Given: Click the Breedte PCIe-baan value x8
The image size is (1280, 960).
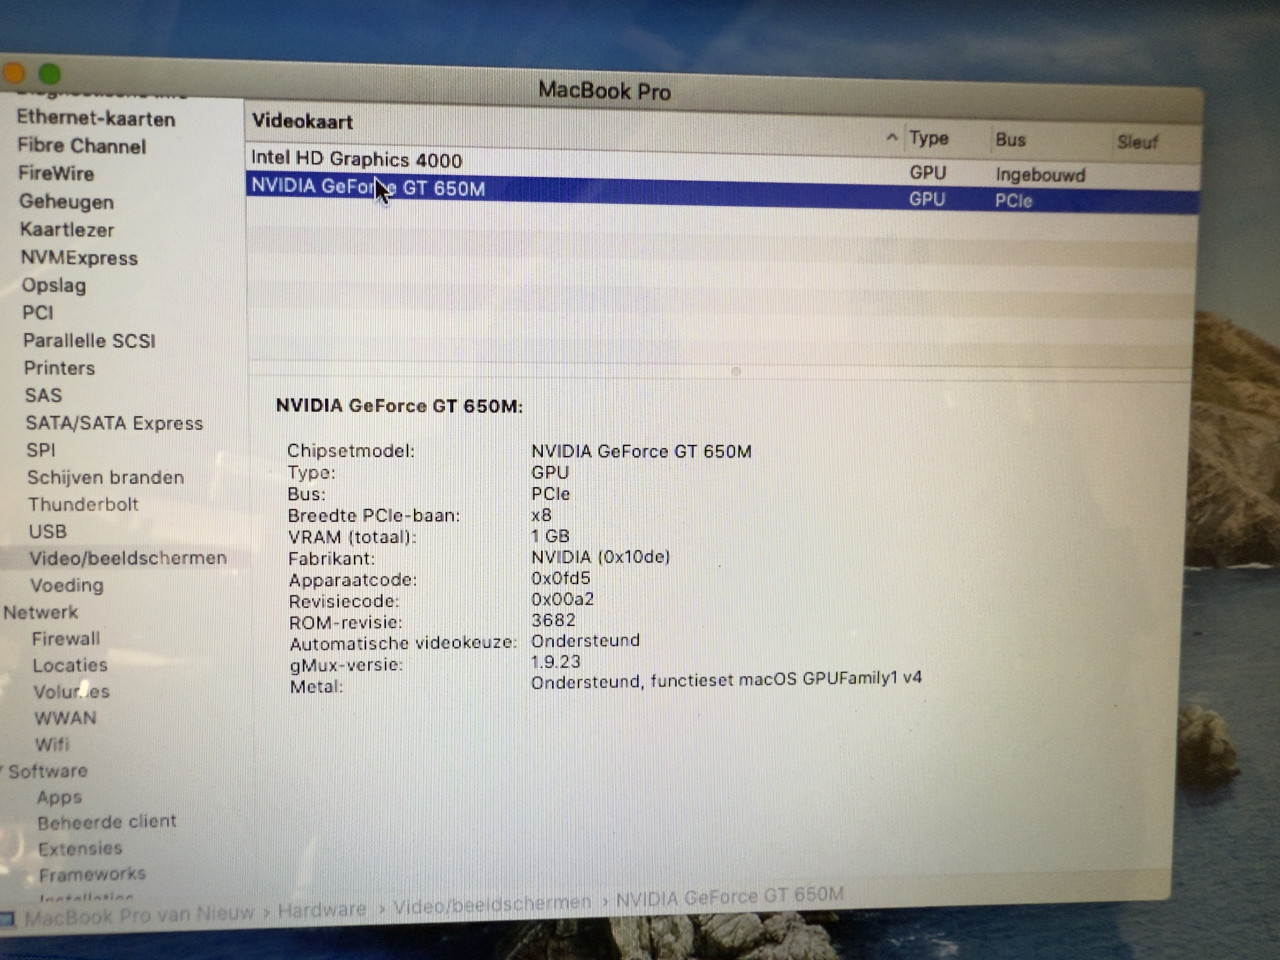Looking at the screenshot, I should point(541,515).
